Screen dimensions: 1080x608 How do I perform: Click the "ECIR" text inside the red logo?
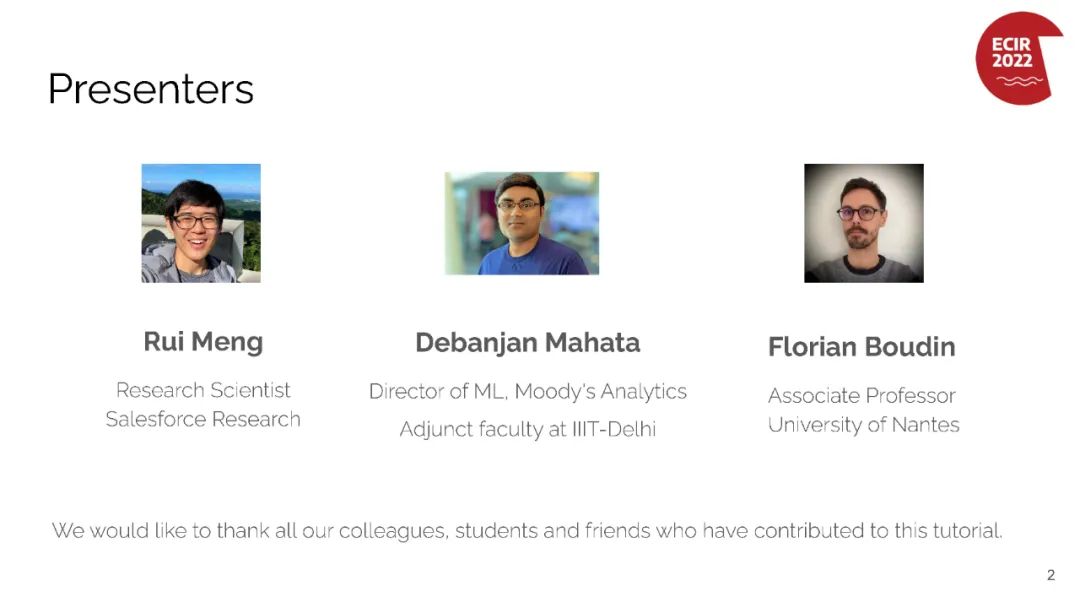click(1011, 45)
